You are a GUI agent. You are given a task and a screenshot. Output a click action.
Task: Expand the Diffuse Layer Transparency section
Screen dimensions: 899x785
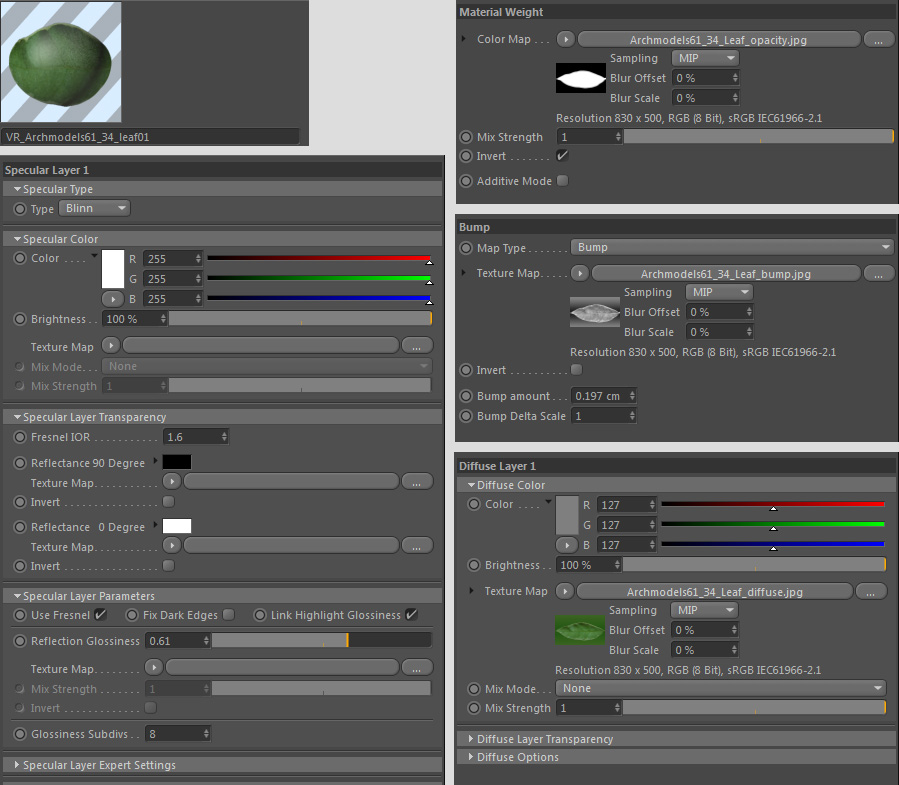[545, 739]
